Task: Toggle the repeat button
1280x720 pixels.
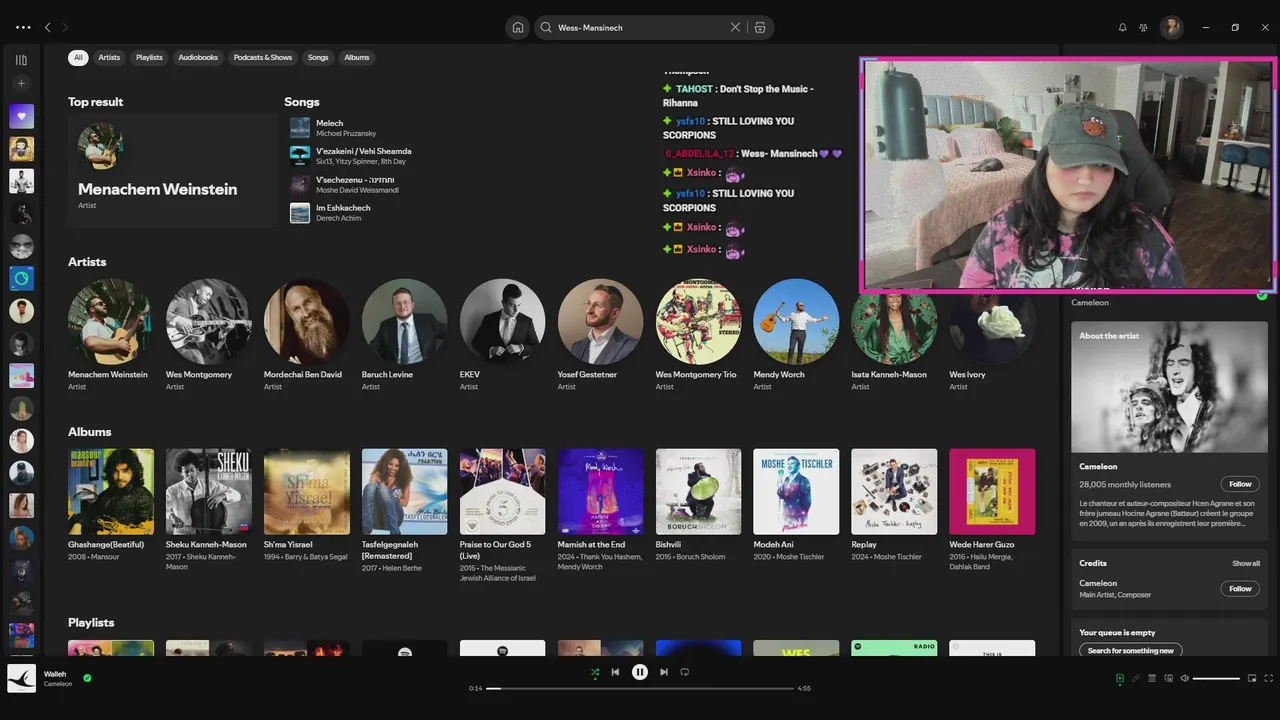Action: 685,672
